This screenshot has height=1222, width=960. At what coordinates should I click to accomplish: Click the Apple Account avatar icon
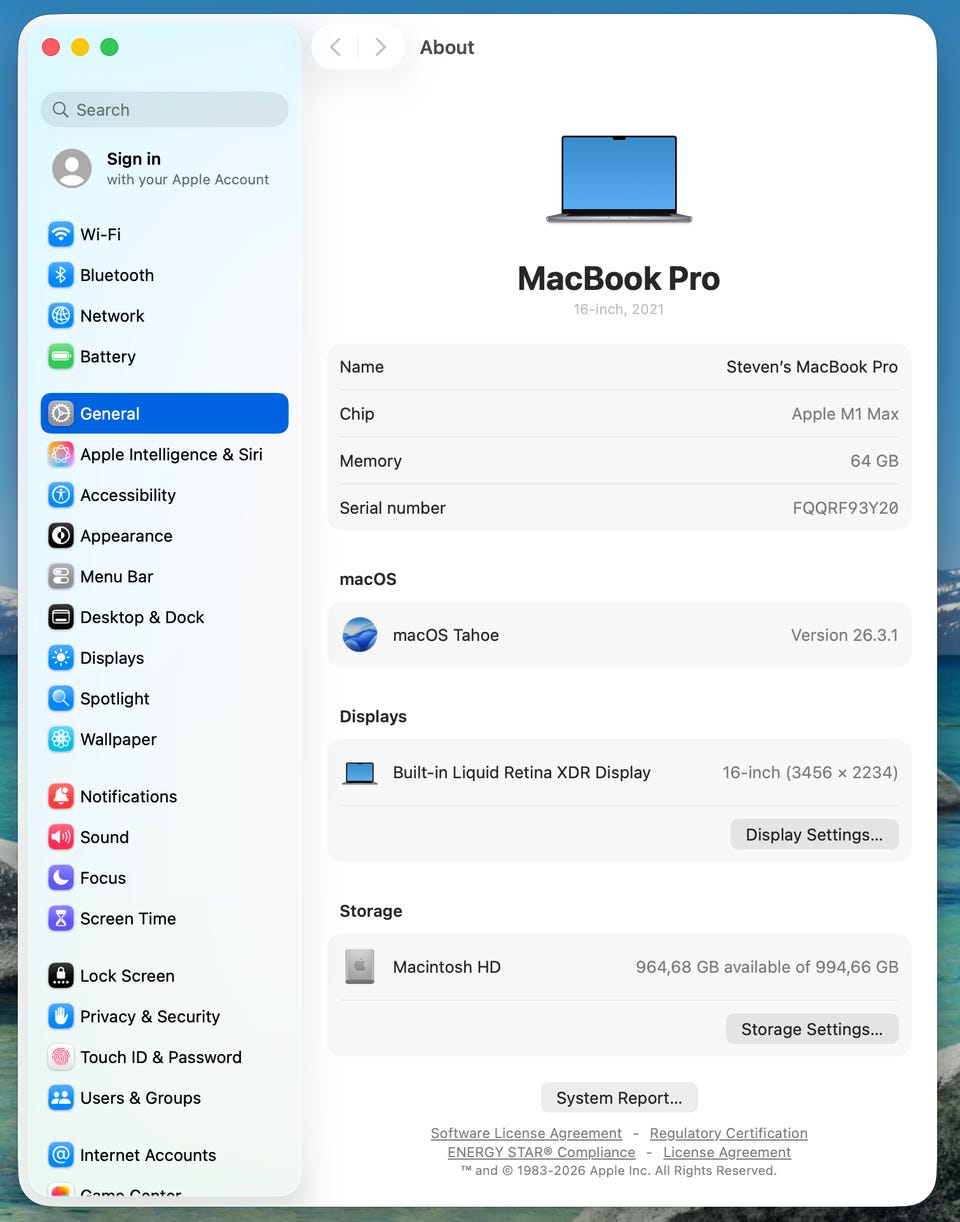tap(72, 169)
